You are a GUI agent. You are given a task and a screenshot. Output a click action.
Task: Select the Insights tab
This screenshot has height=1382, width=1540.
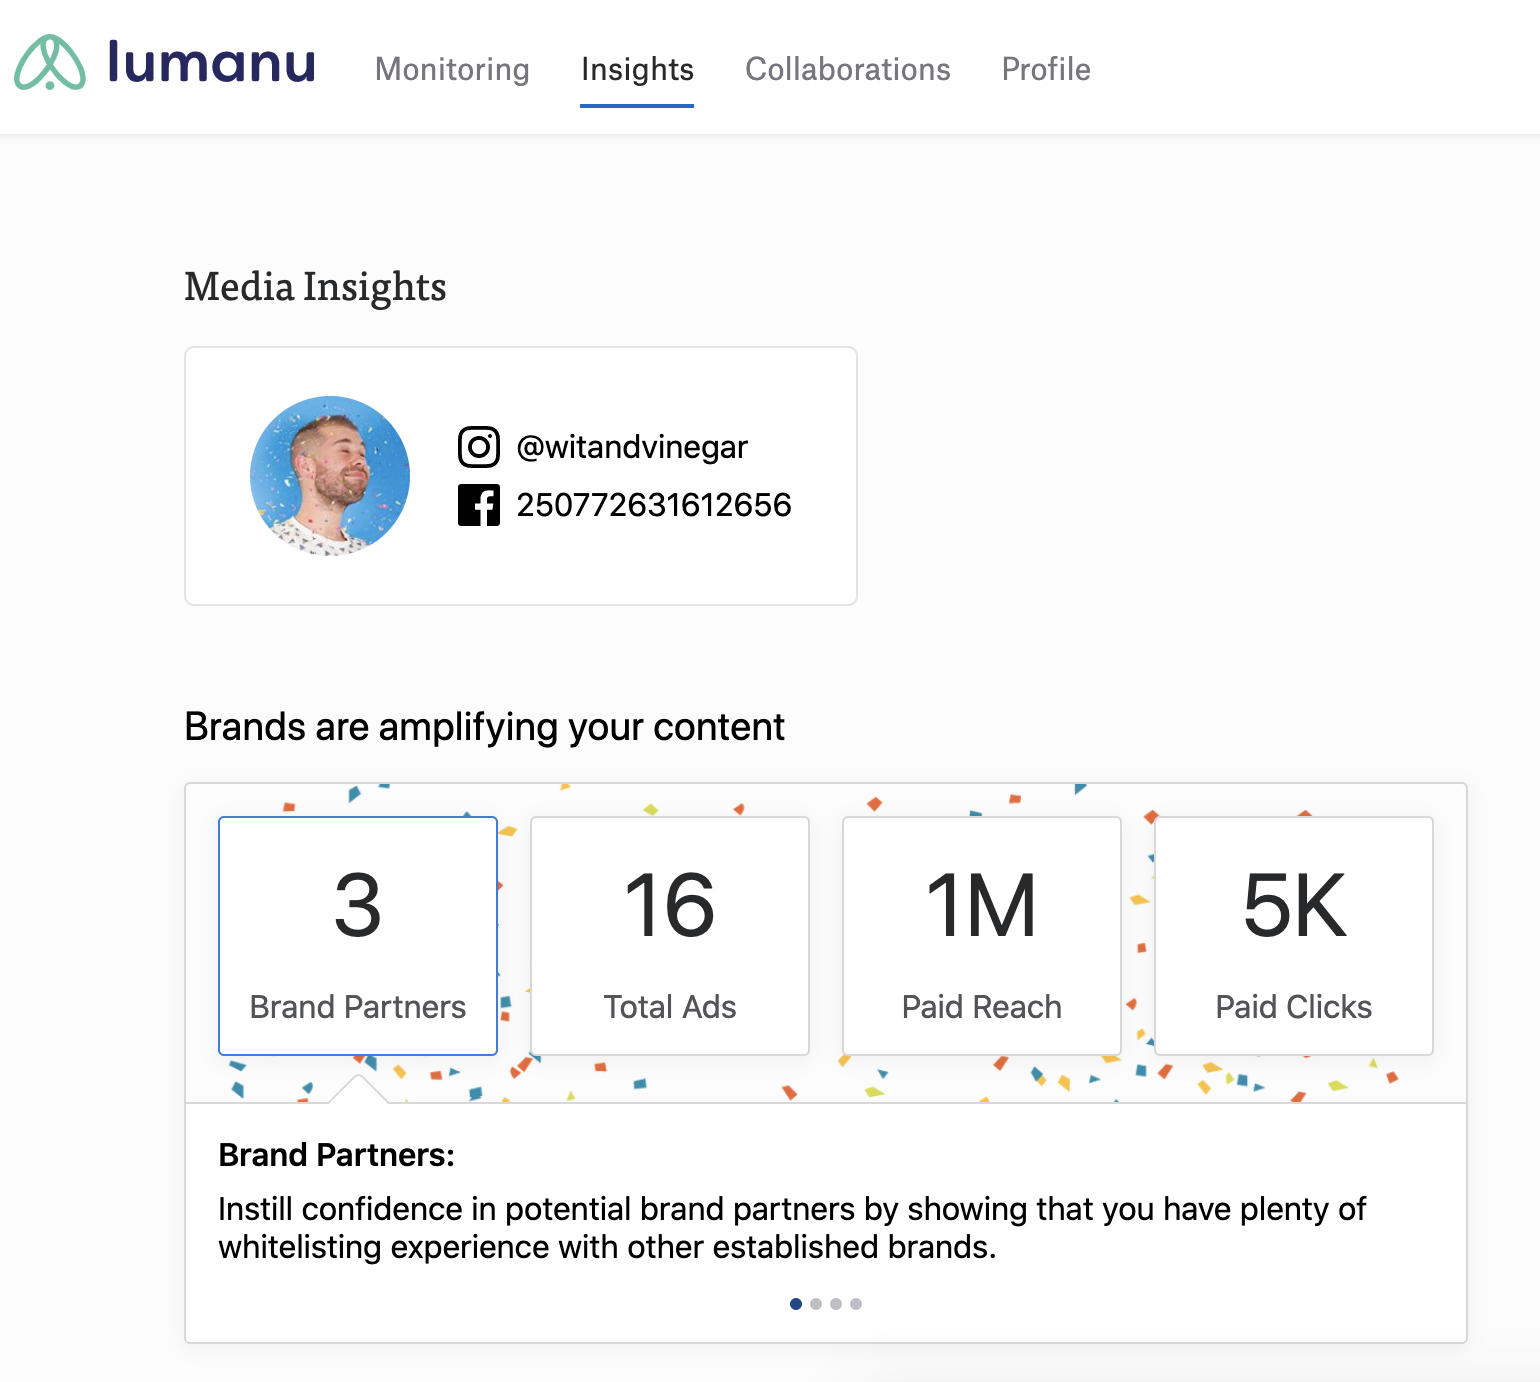coord(637,69)
